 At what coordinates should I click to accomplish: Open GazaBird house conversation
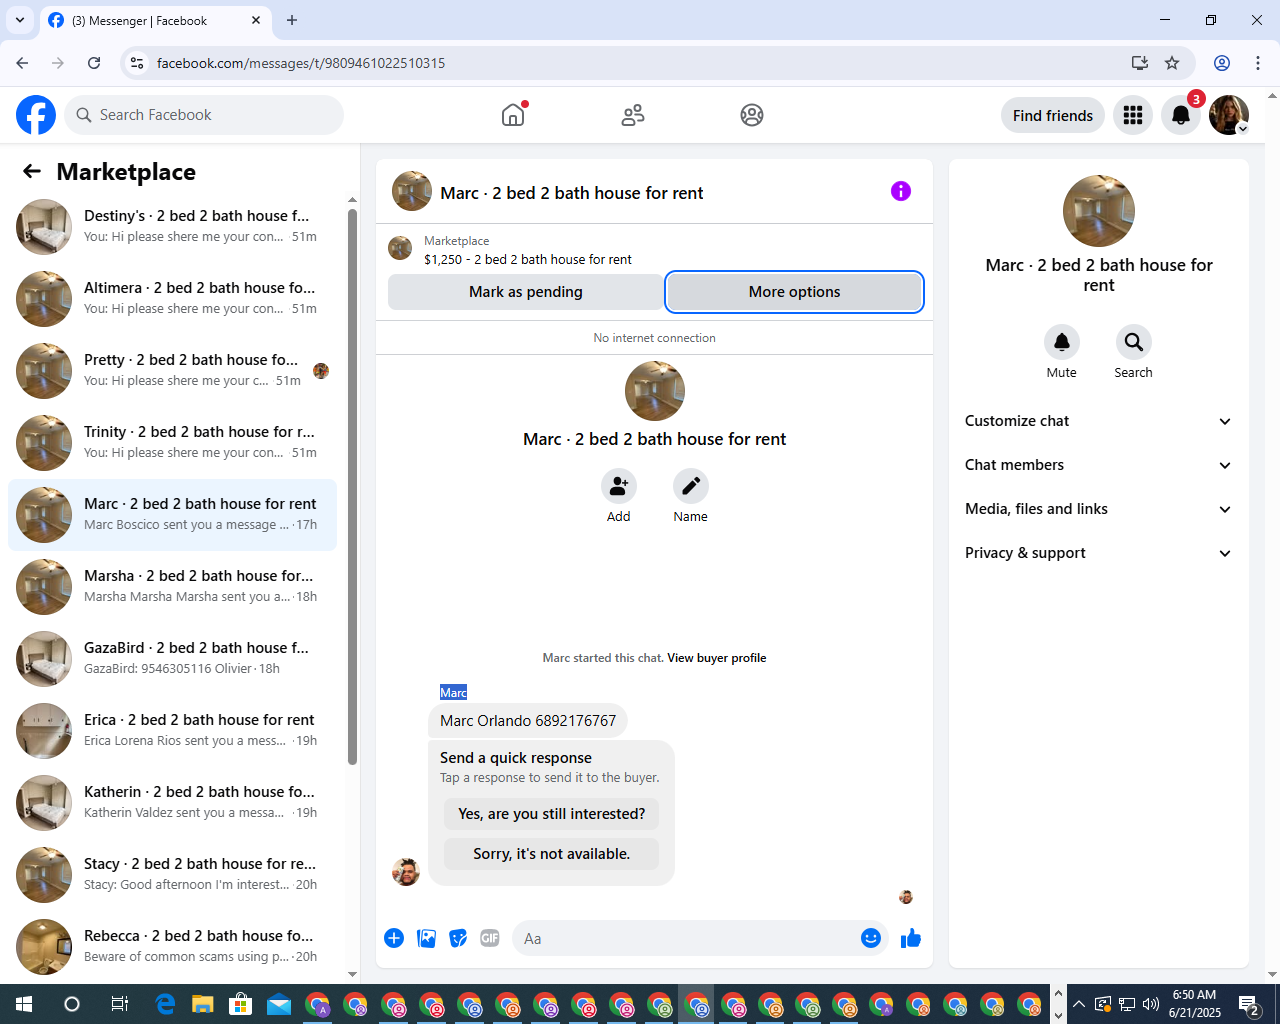click(172, 659)
